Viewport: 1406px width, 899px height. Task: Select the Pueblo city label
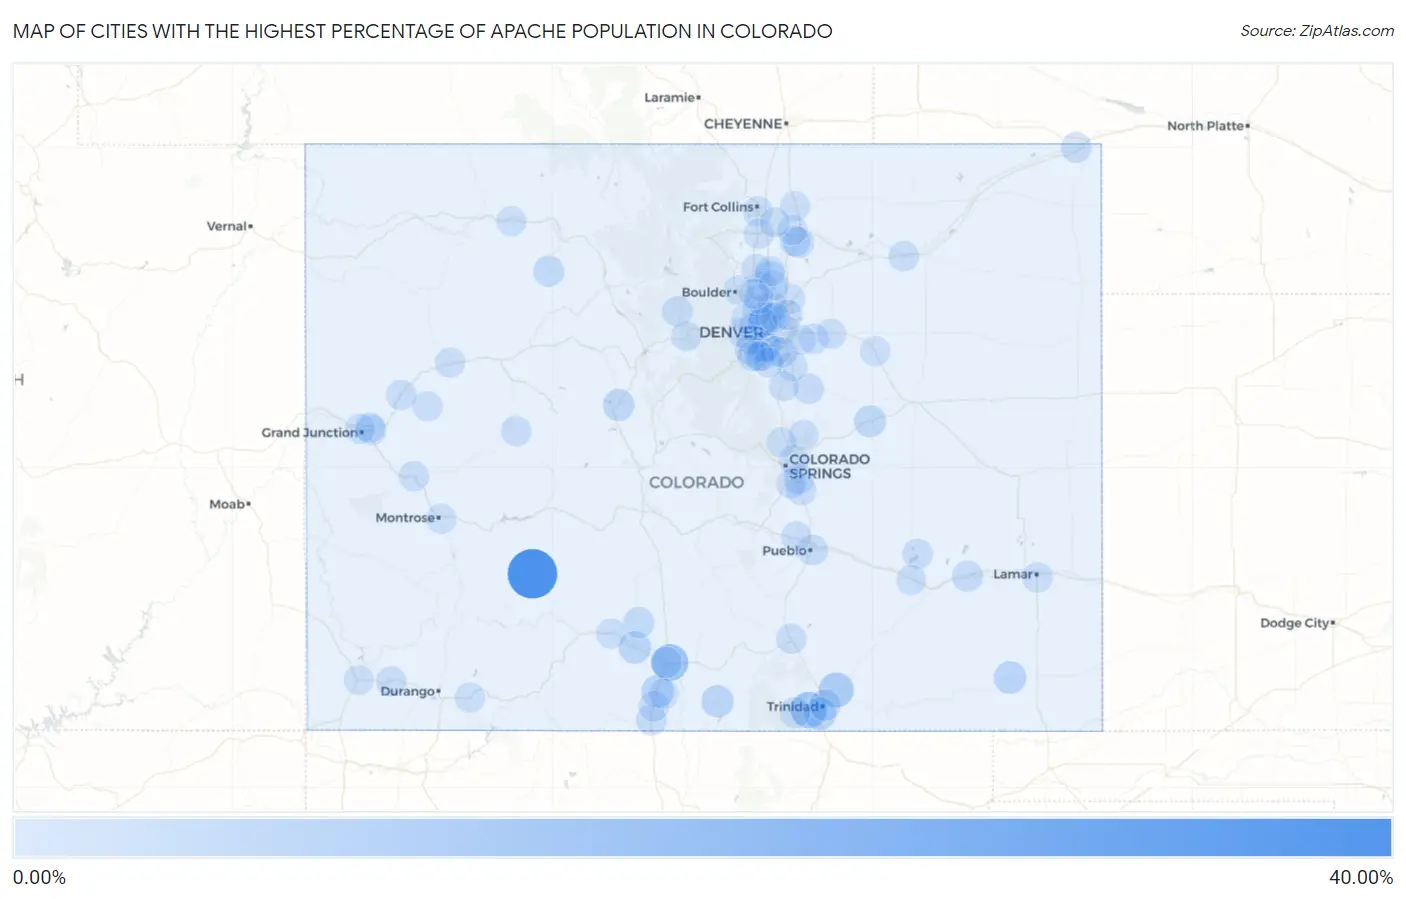tap(785, 551)
